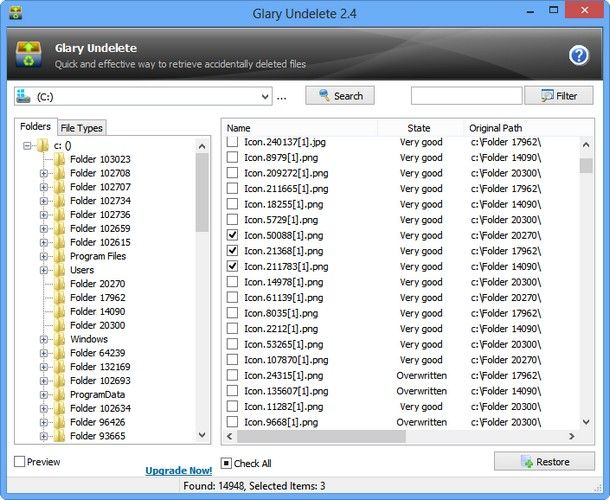Expand ProgramData tree node
The height and width of the screenshot is (500, 610).
click(44, 395)
